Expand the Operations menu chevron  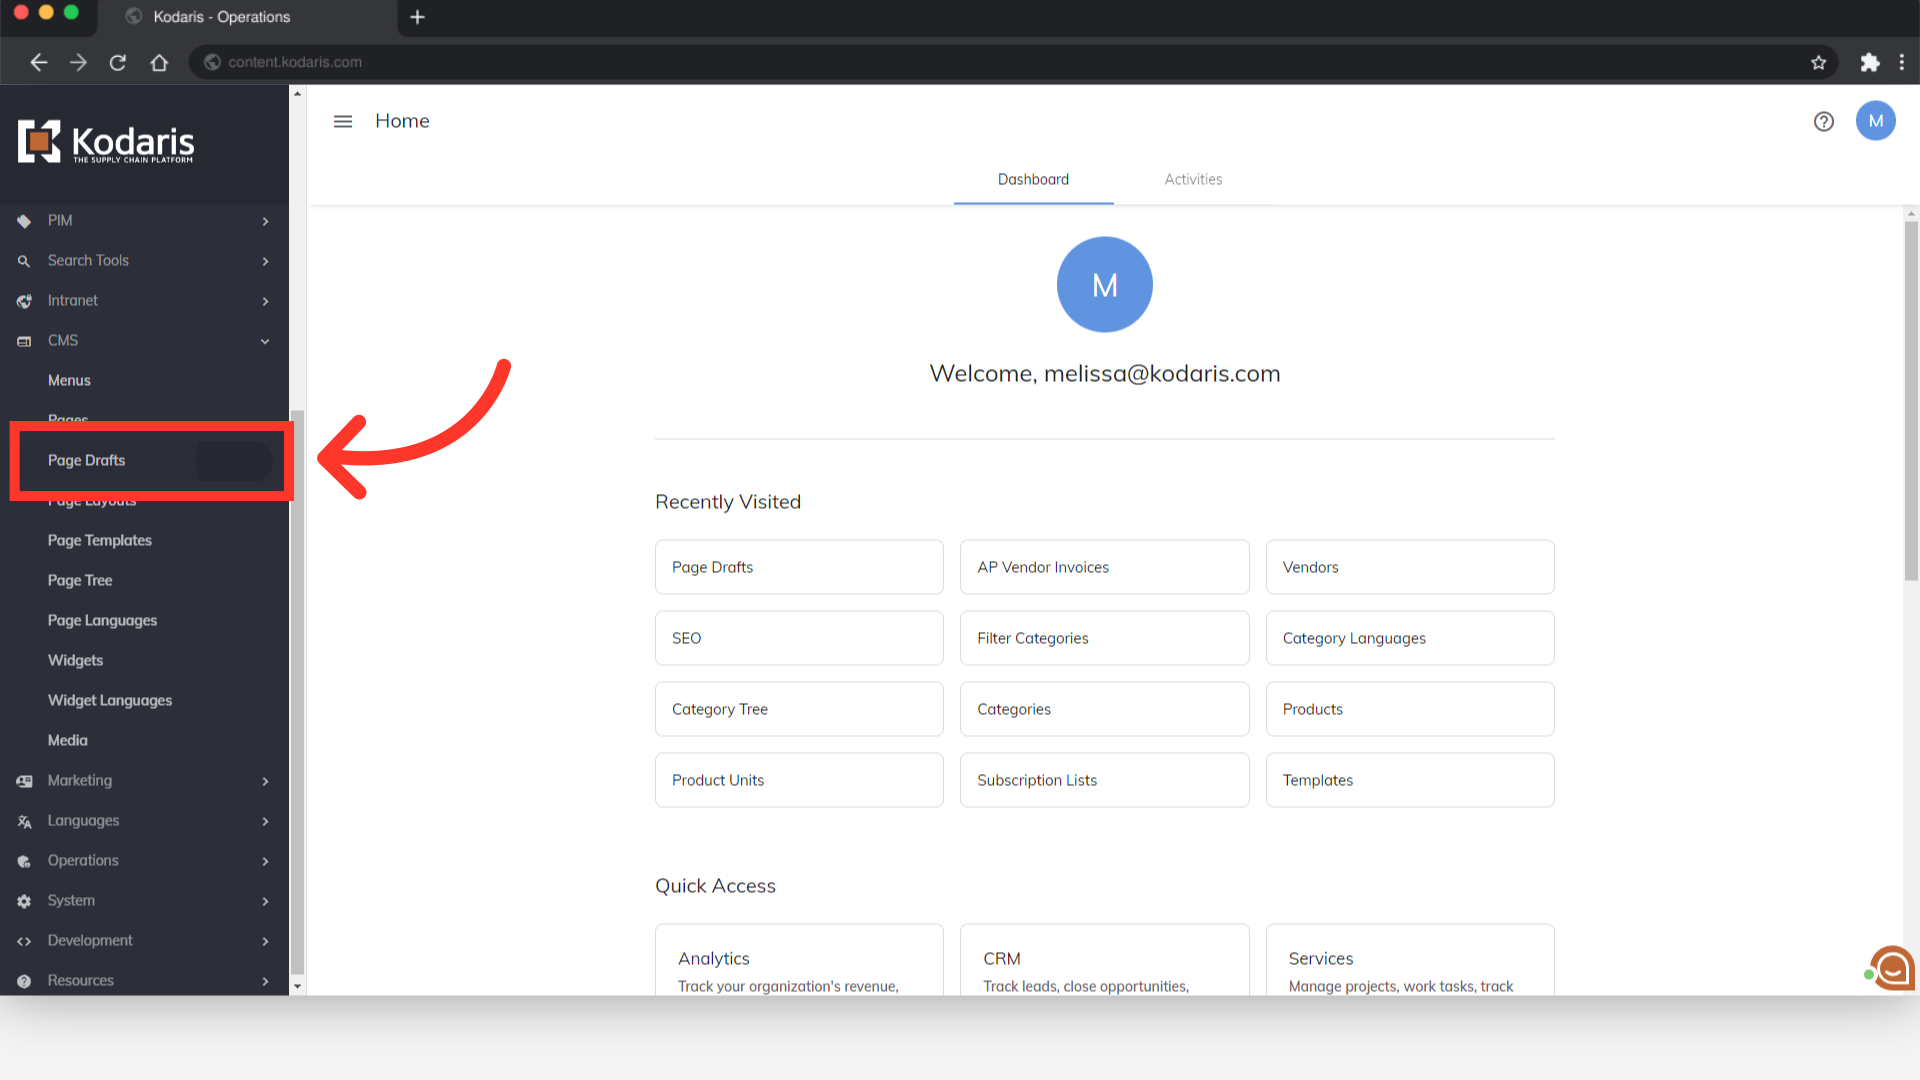265,861
